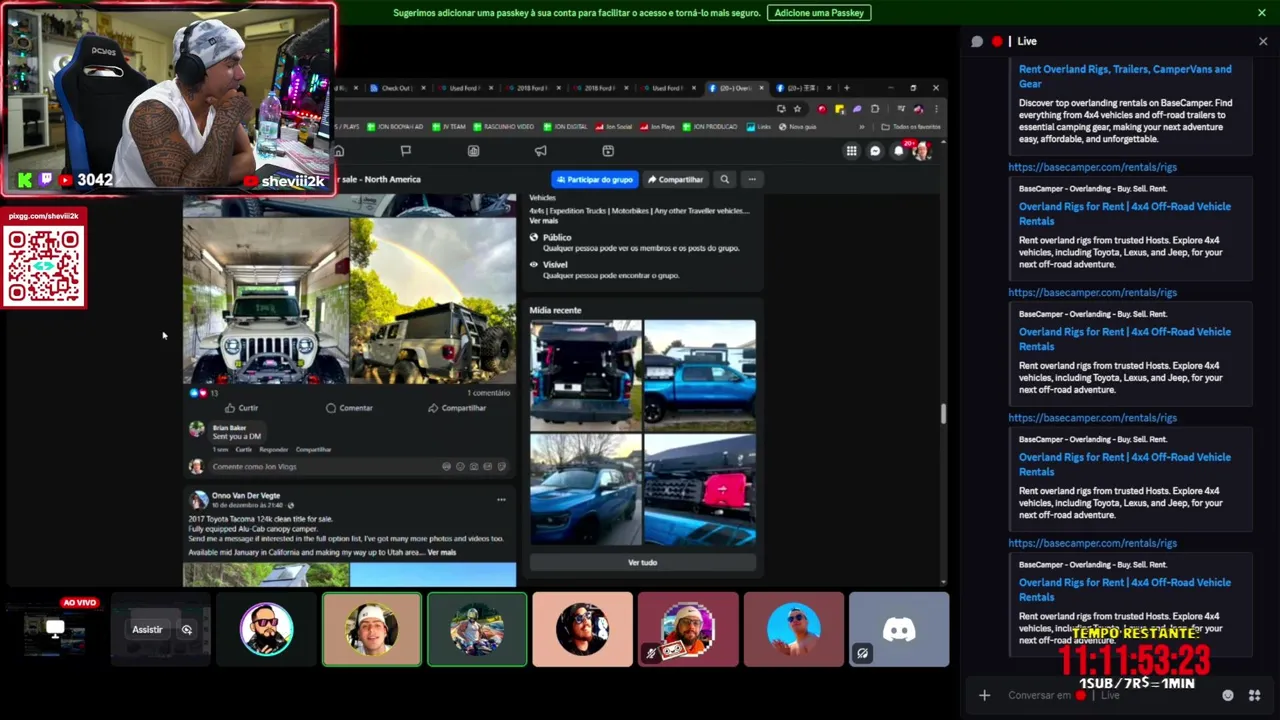Click Ver tudo under Mídia recente
This screenshot has height=720, width=1280.
coord(642,563)
